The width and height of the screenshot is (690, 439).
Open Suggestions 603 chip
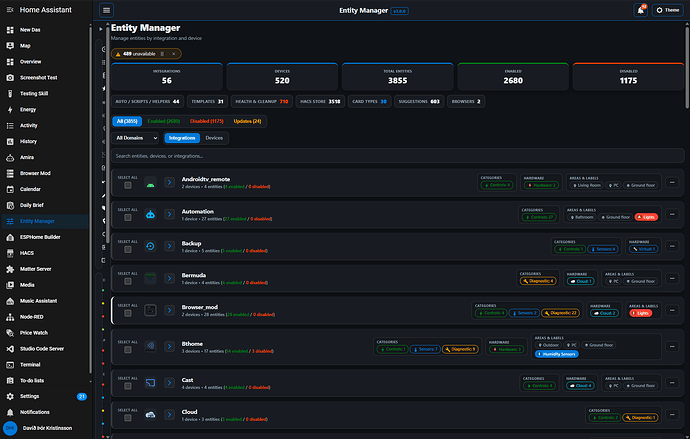pos(419,102)
